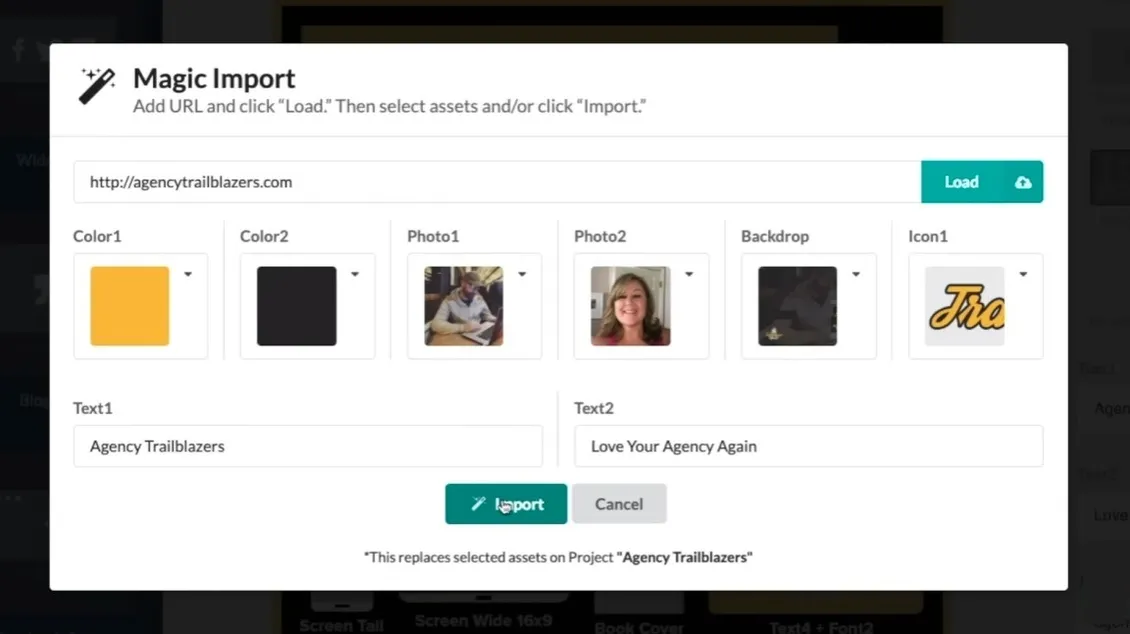Open the Icon1 dropdown arrow
The height and width of the screenshot is (634, 1130).
(1023, 274)
